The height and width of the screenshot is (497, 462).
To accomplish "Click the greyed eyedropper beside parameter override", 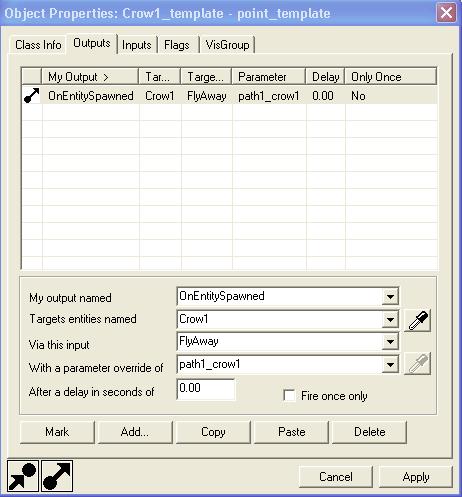I will point(417,364).
